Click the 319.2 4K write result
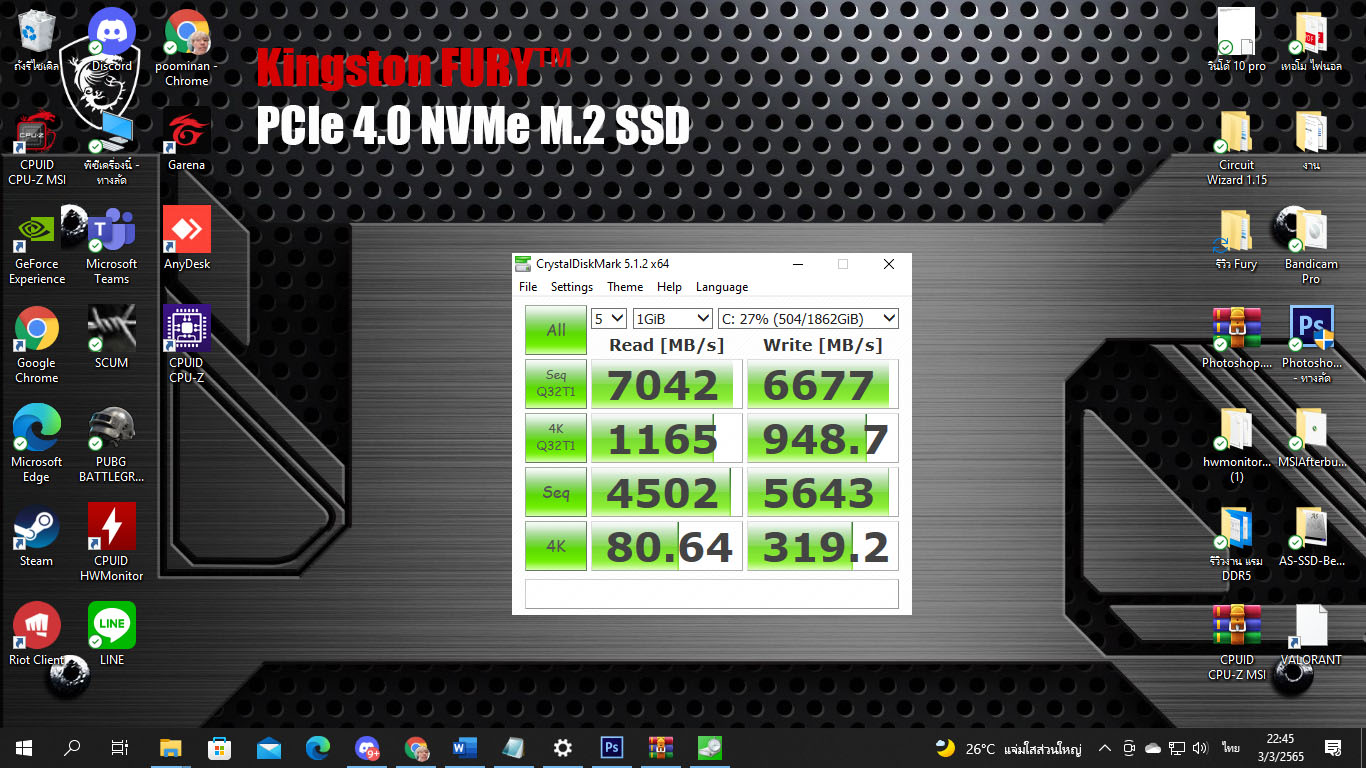Image resolution: width=1366 pixels, height=768 pixels. [x=823, y=546]
